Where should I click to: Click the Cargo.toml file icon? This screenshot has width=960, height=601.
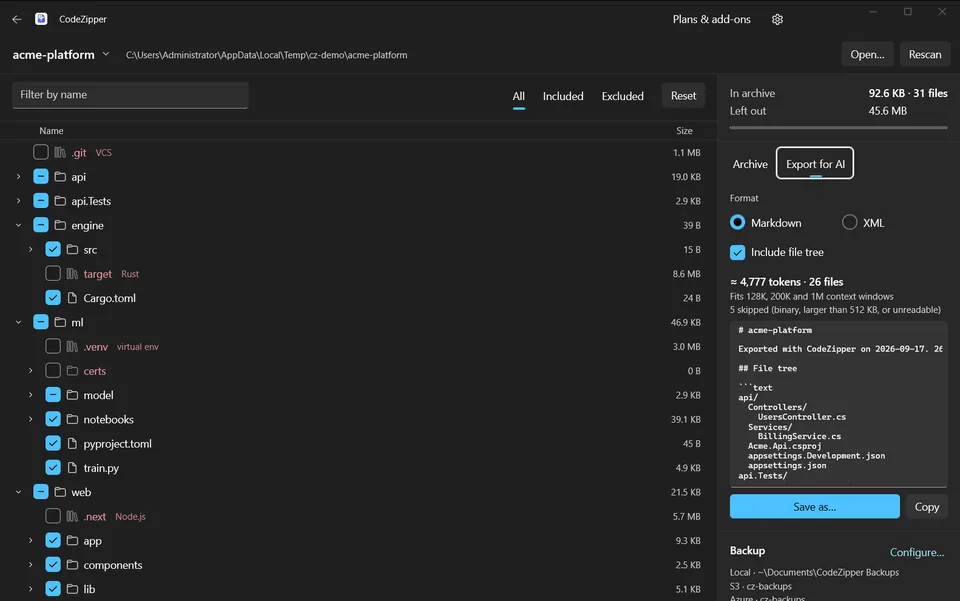72,298
